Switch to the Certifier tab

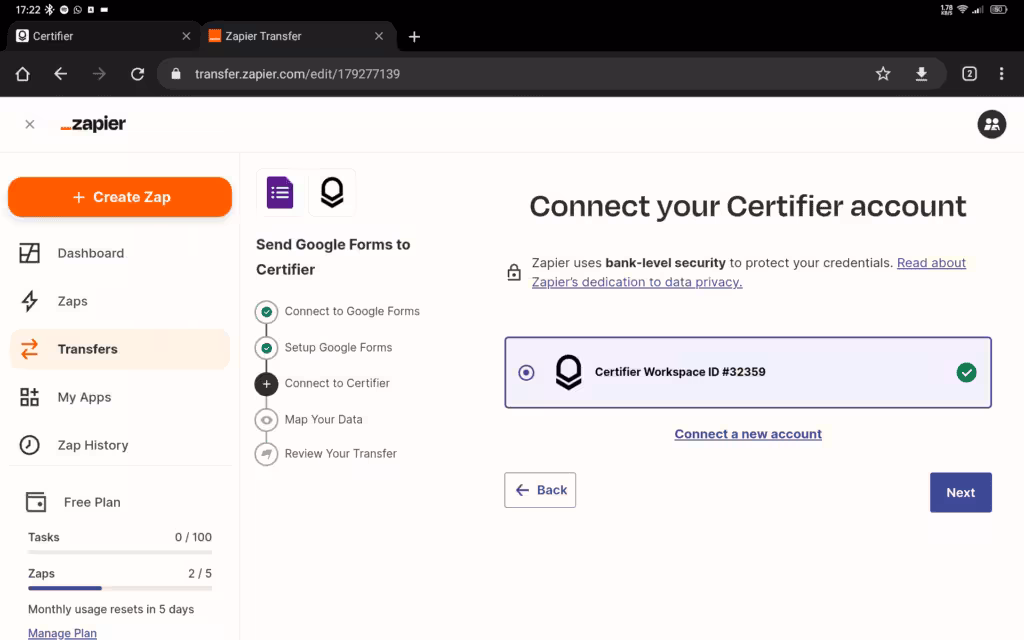click(x=104, y=36)
